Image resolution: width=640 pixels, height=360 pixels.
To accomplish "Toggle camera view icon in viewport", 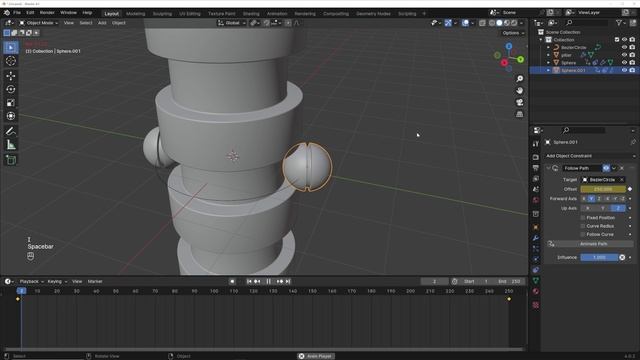I will coord(520,102).
